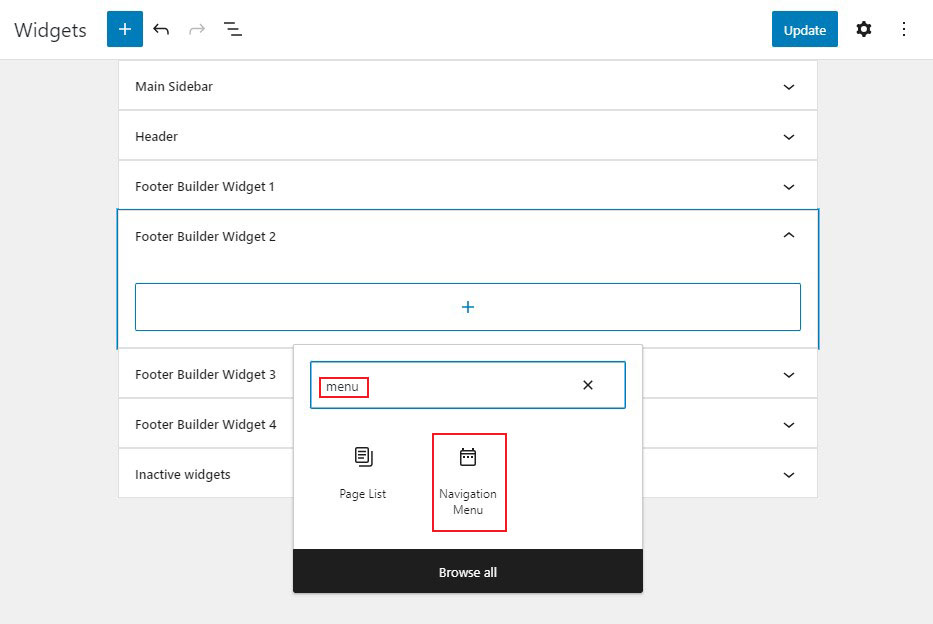Open the settings gear icon
Screen dimensions: 933x624
coord(863,29)
